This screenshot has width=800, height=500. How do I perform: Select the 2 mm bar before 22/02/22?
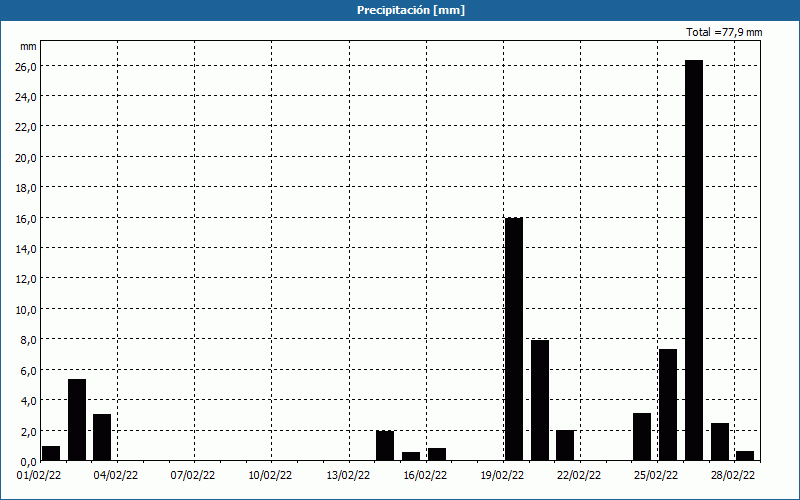(565, 445)
